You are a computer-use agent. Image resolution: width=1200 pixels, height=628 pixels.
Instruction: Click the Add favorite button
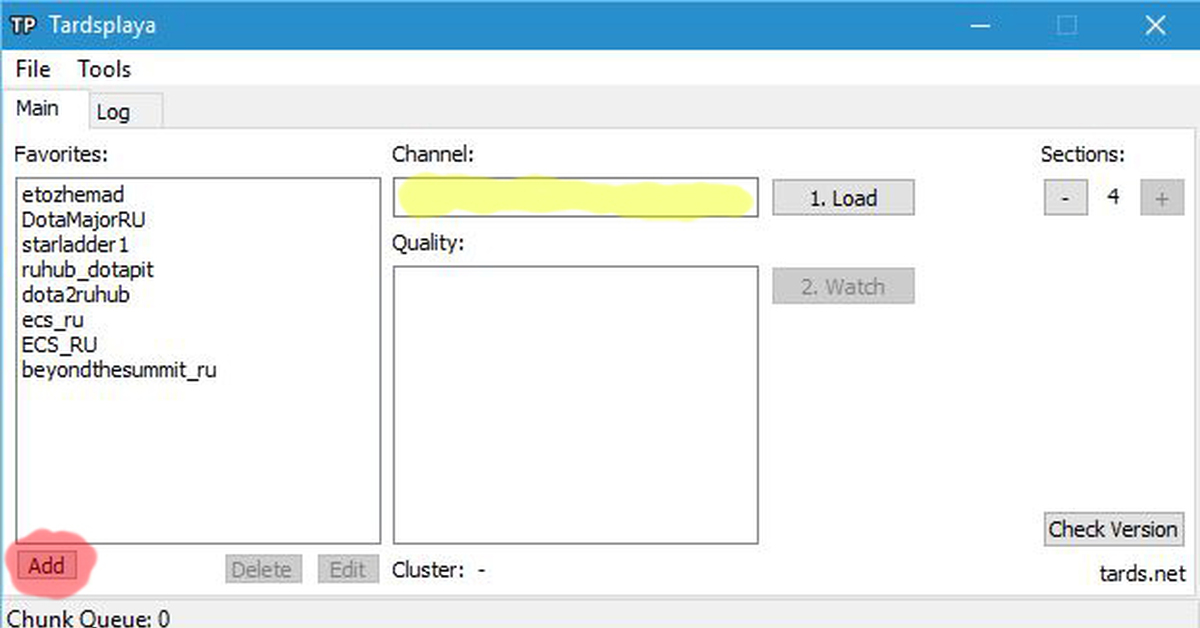(x=47, y=566)
